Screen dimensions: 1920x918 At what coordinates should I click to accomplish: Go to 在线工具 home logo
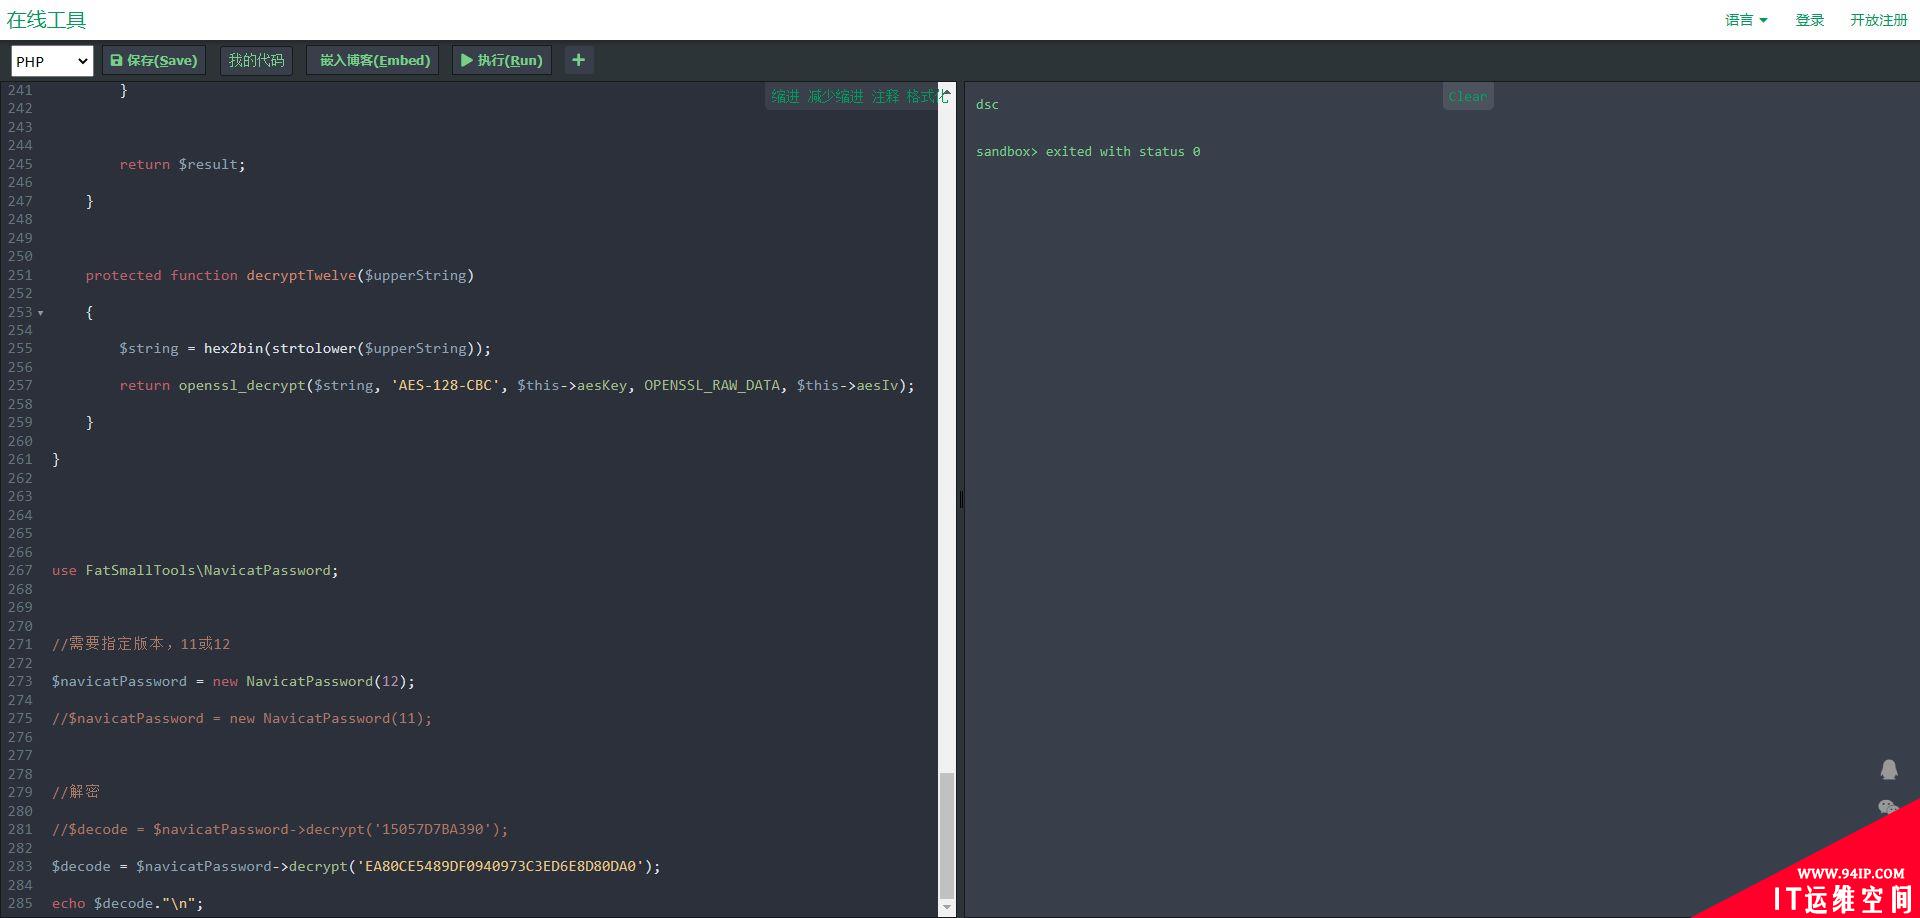tap(46, 20)
